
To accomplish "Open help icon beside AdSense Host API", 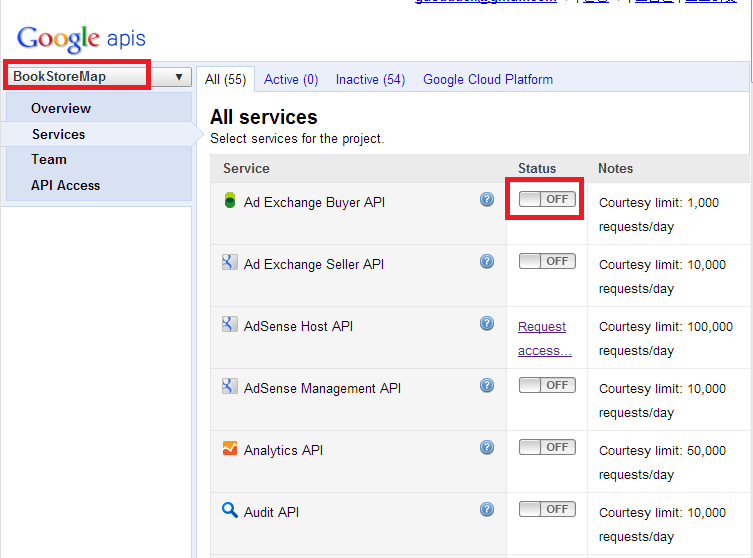I will 487,324.
